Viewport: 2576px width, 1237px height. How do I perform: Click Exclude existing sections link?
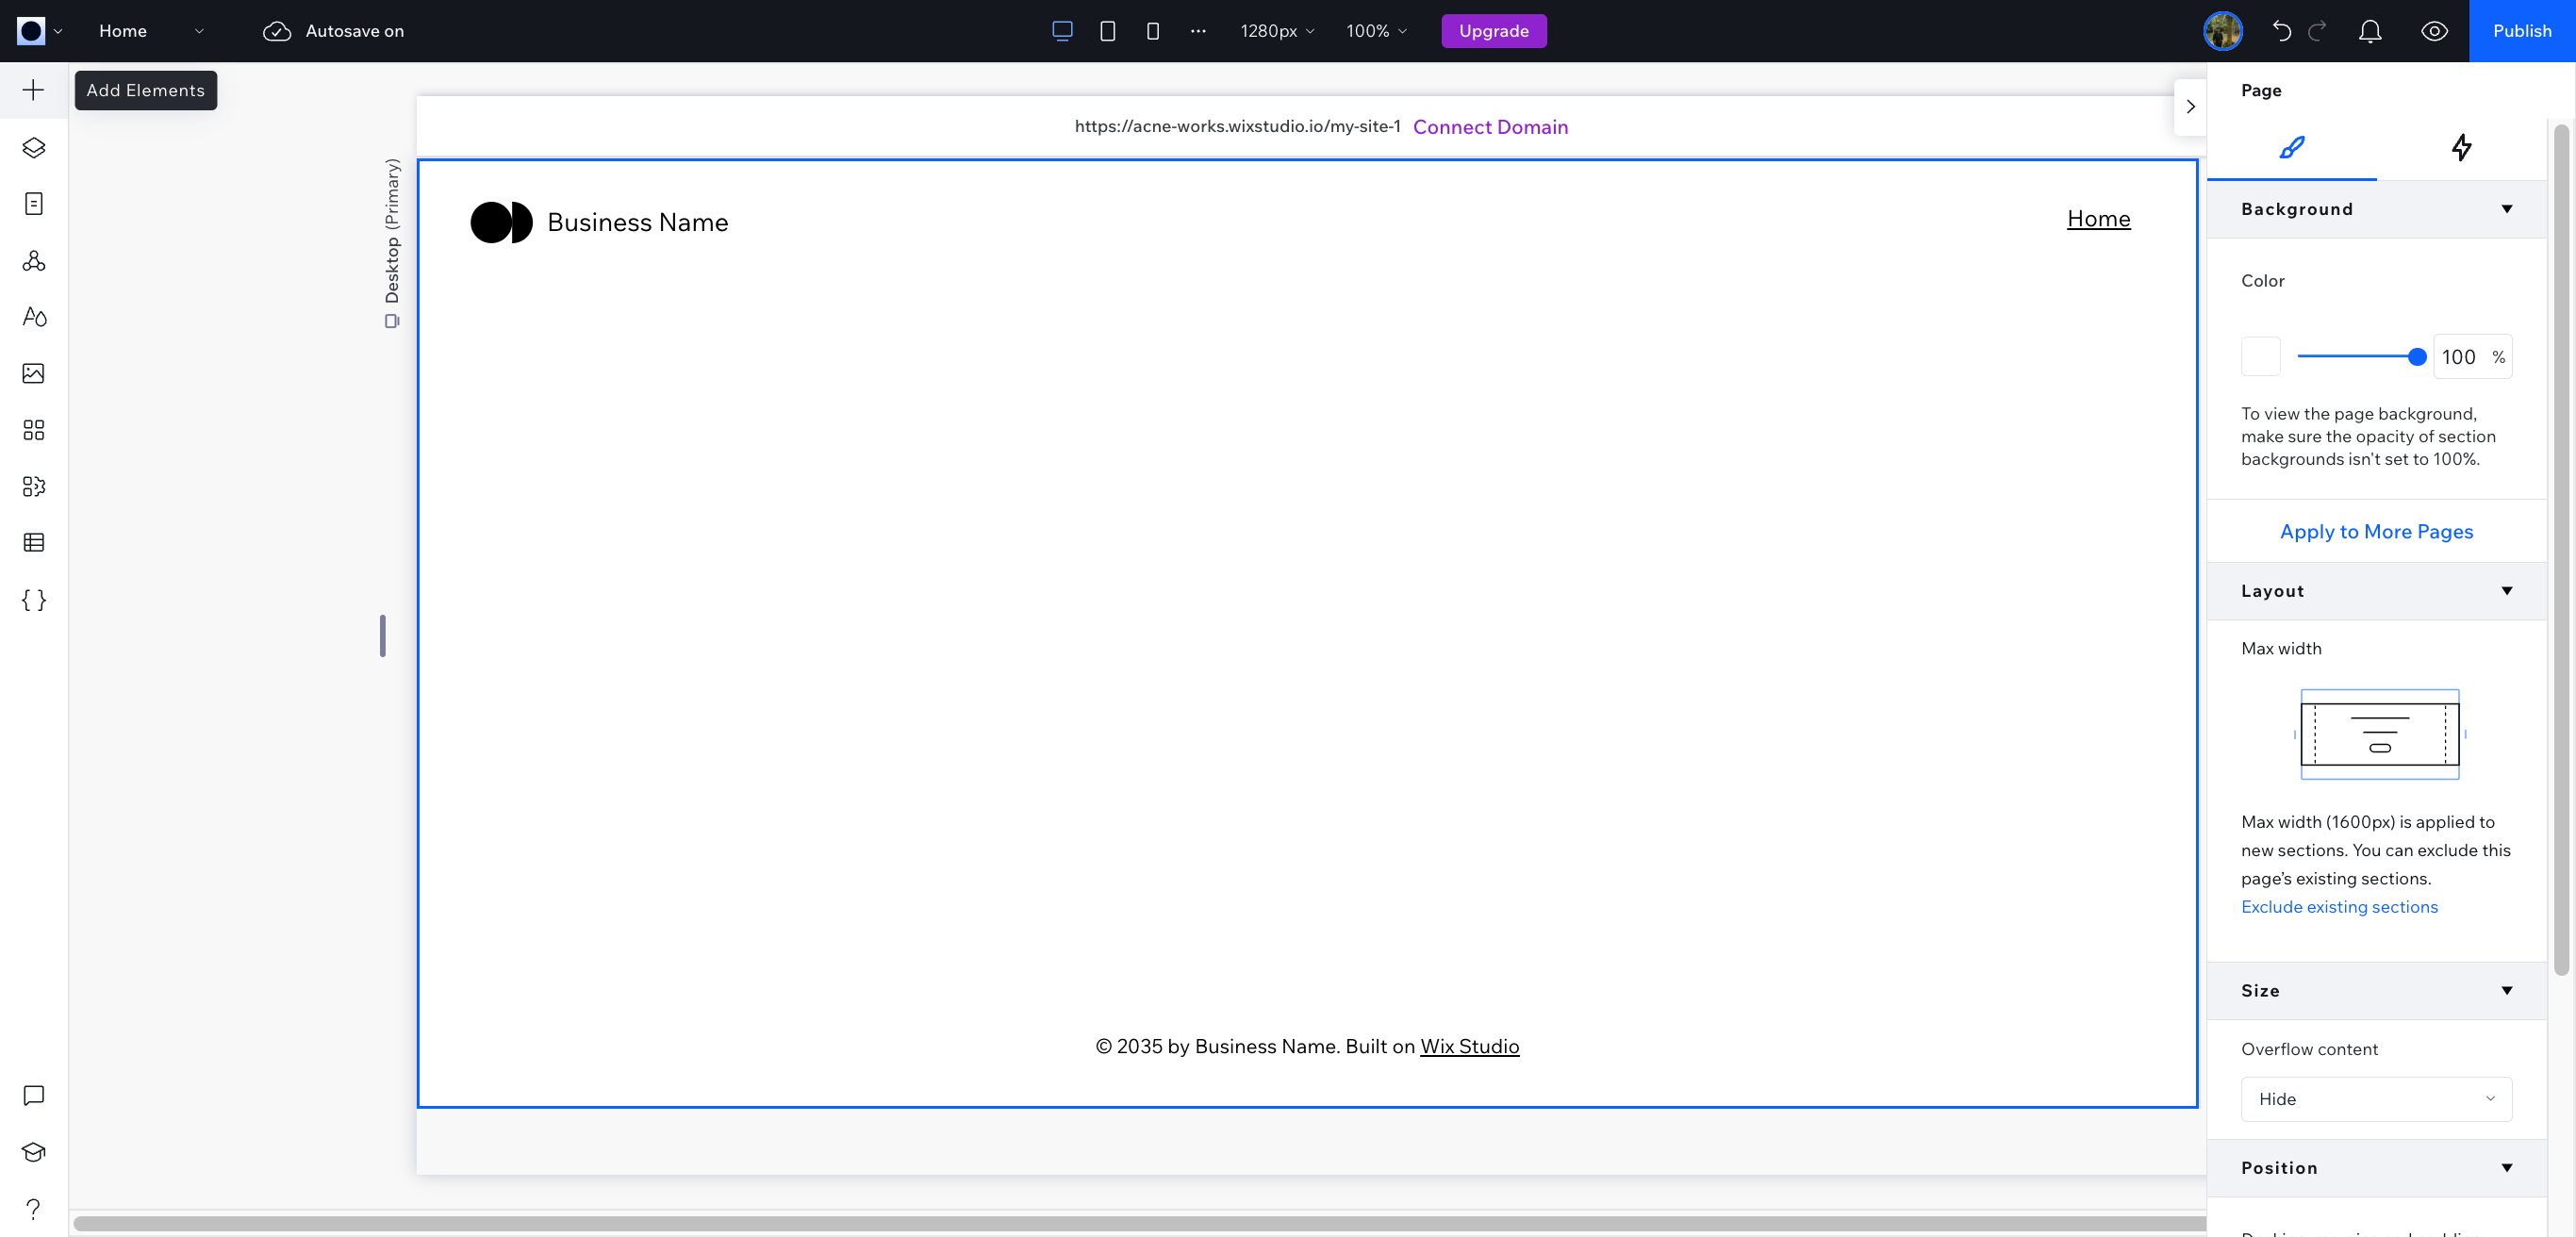2339,907
